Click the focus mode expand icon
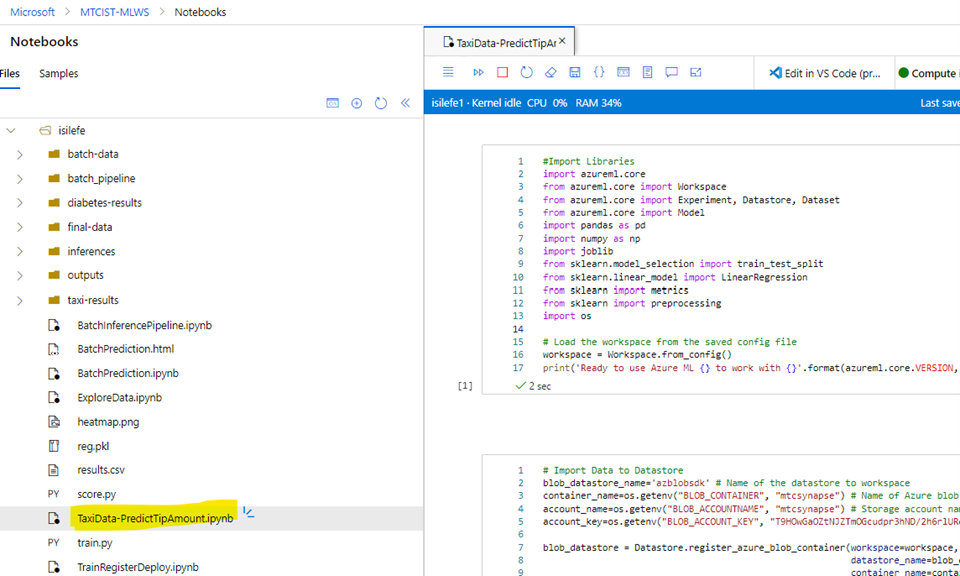The height and width of the screenshot is (576, 960). tap(696, 72)
